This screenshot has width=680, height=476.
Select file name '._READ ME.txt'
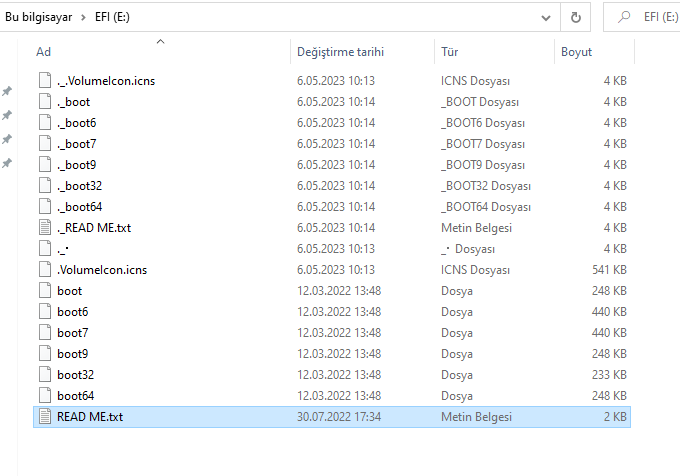(94, 228)
